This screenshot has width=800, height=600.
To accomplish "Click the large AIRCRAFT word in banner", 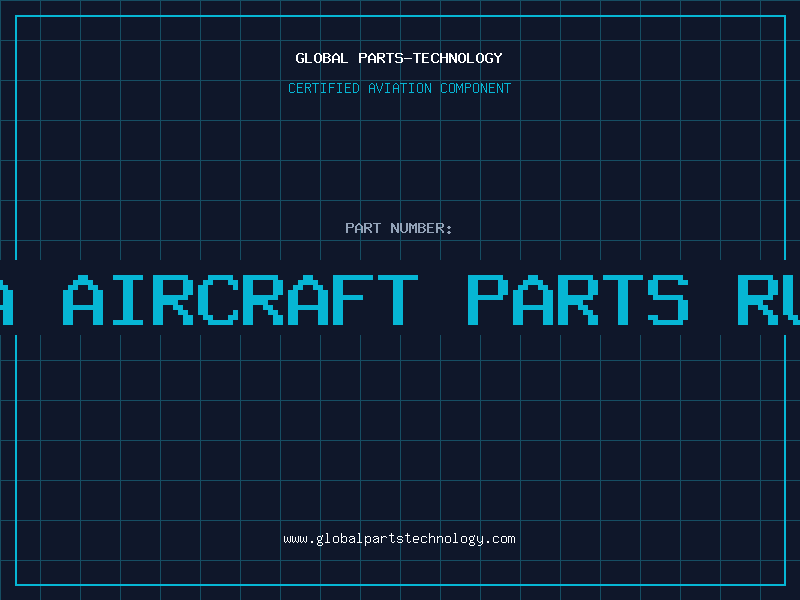I will pyautogui.click(x=240, y=300).
